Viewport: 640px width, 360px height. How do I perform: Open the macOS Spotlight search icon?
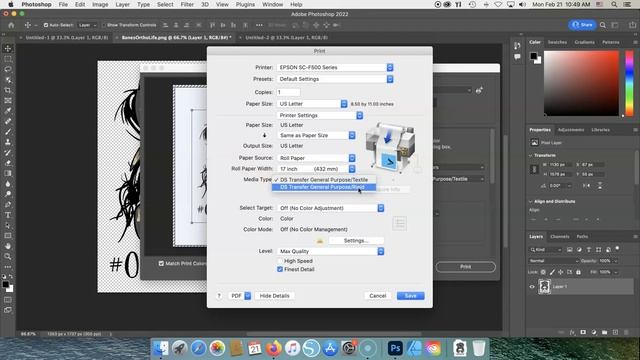pyautogui.click(x=614, y=4)
